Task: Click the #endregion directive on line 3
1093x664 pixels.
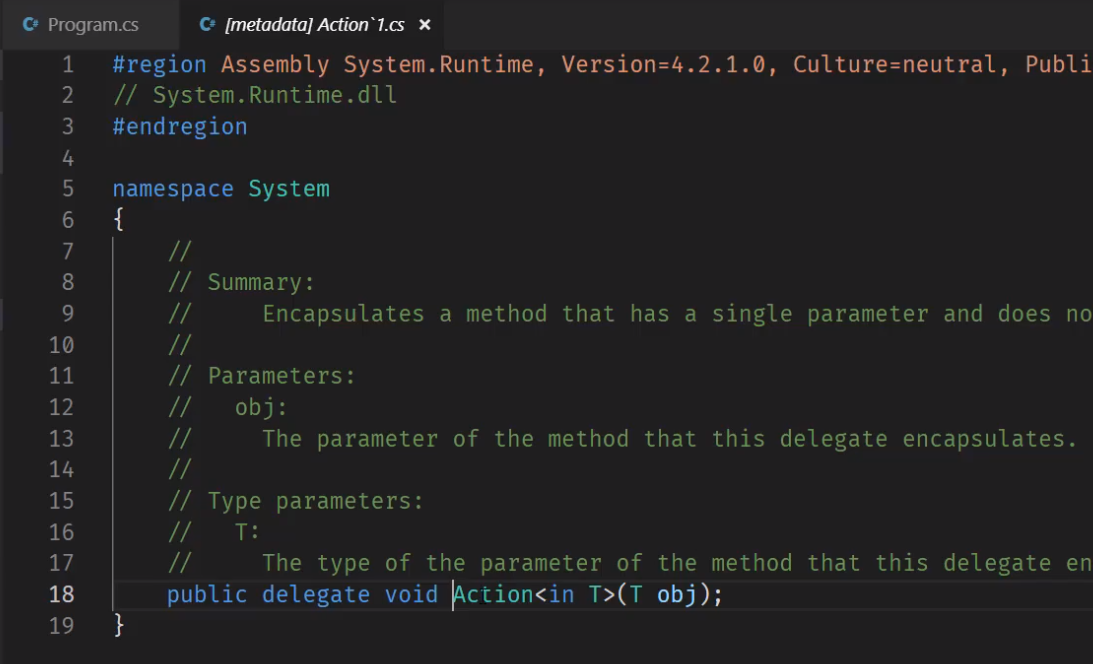Action: click(180, 127)
